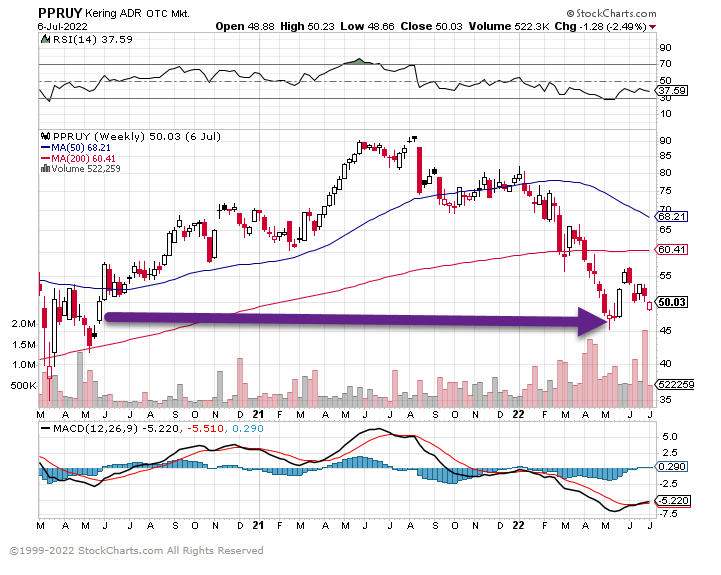This screenshot has width=721, height=575.
Task: Click the 60.41 MA(200) axis price tag
Action: [x=673, y=250]
